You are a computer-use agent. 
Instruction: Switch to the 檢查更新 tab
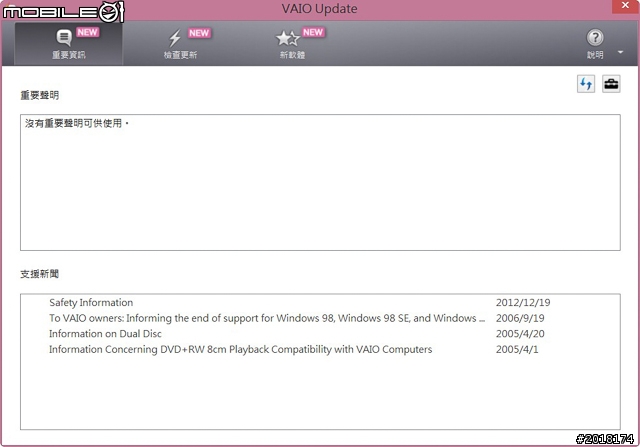coord(180,44)
